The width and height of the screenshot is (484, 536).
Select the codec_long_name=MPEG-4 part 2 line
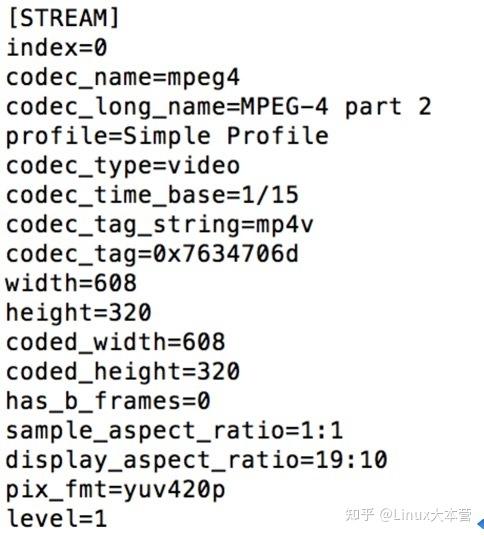[219, 107]
